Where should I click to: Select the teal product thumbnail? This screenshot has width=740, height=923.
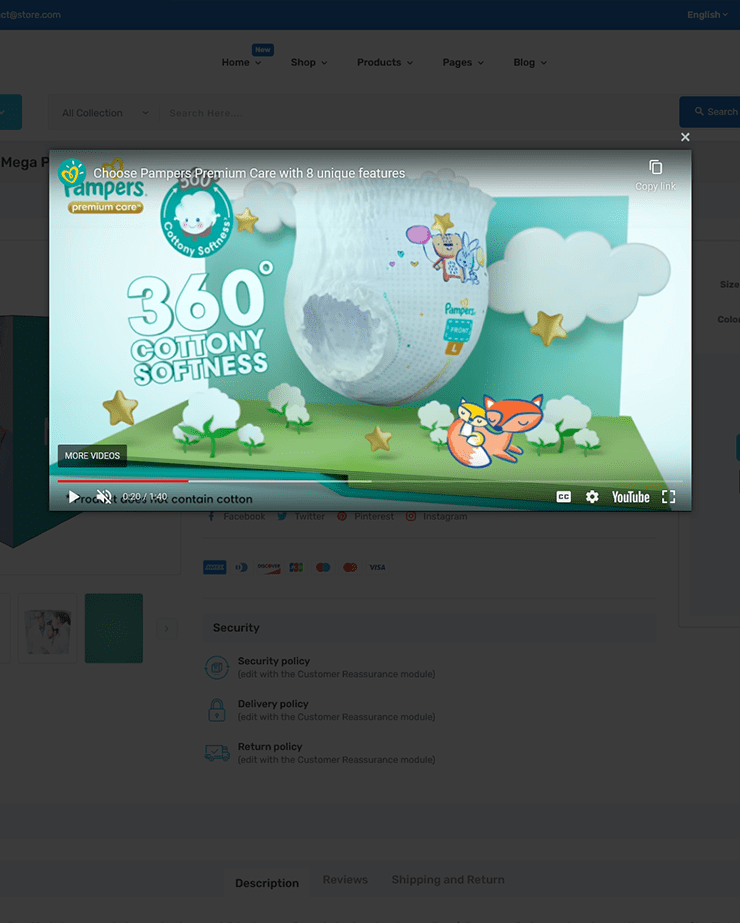click(x=114, y=628)
